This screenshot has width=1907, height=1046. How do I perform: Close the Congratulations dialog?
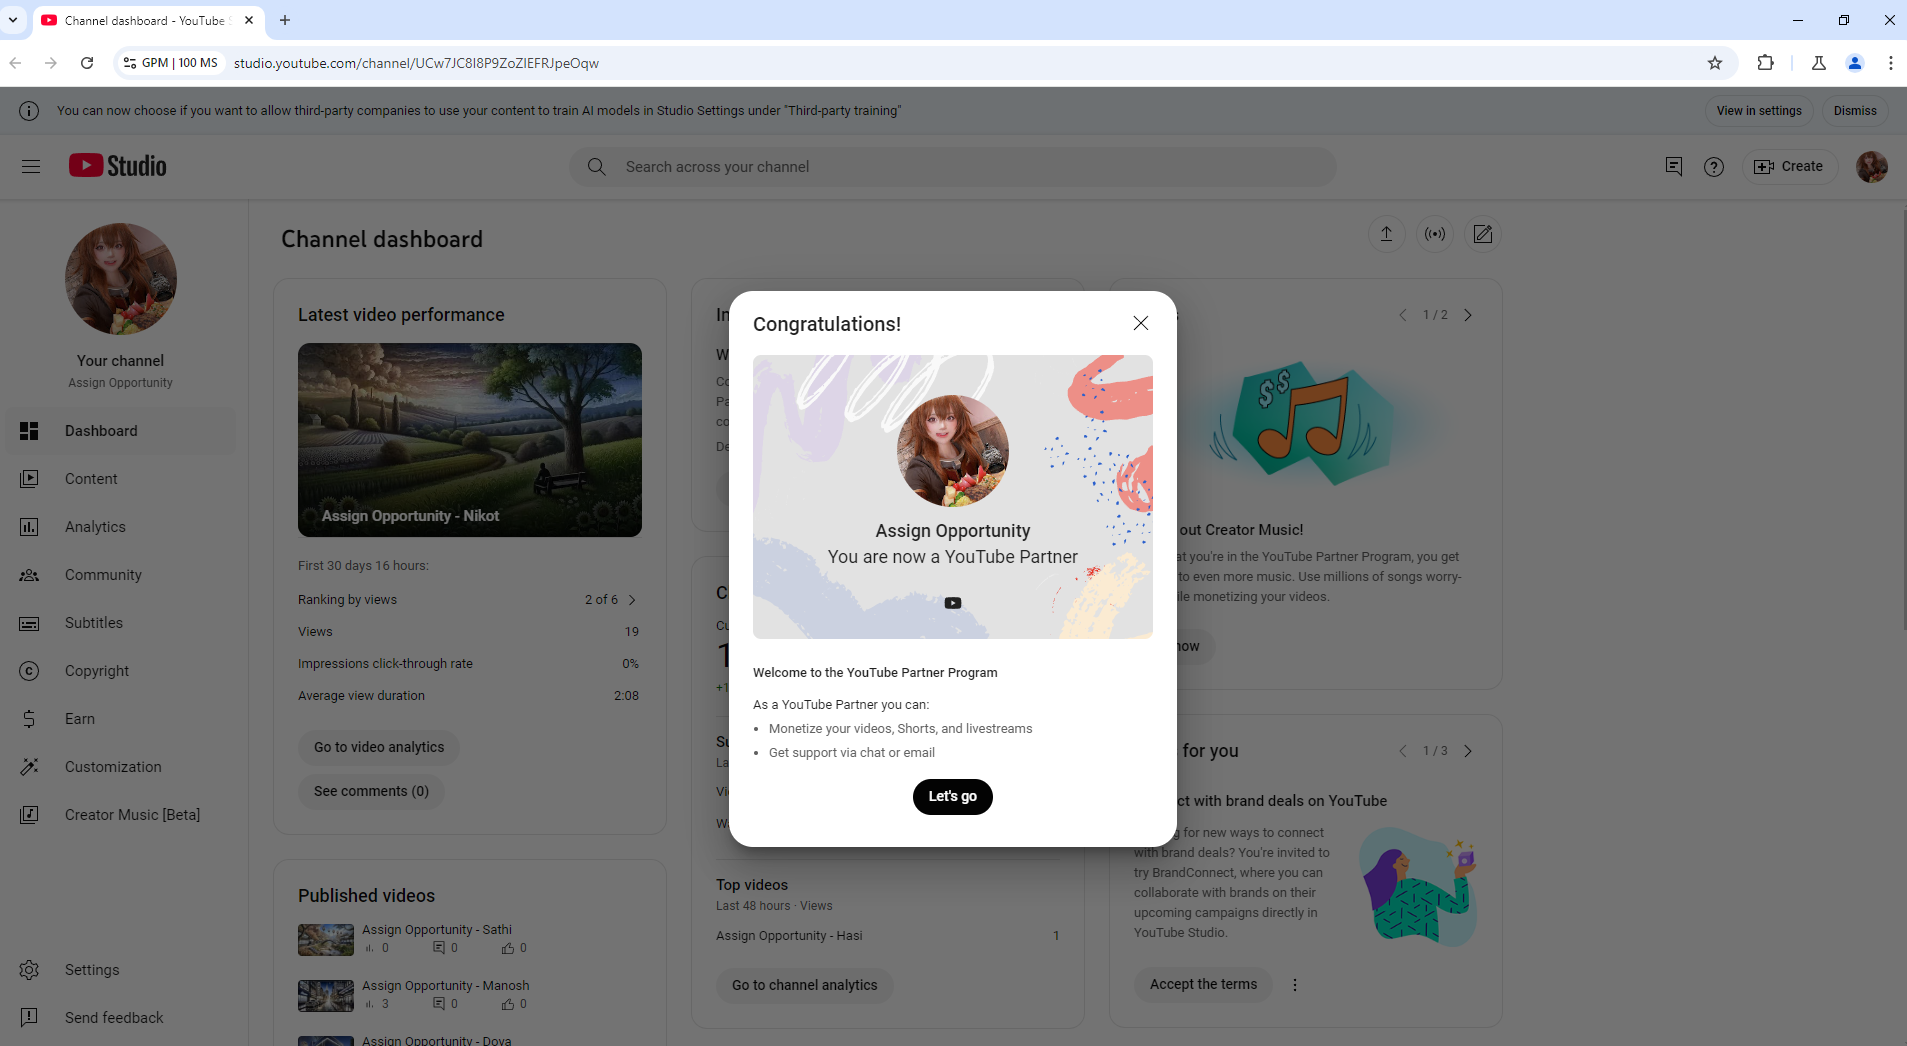1140,323
